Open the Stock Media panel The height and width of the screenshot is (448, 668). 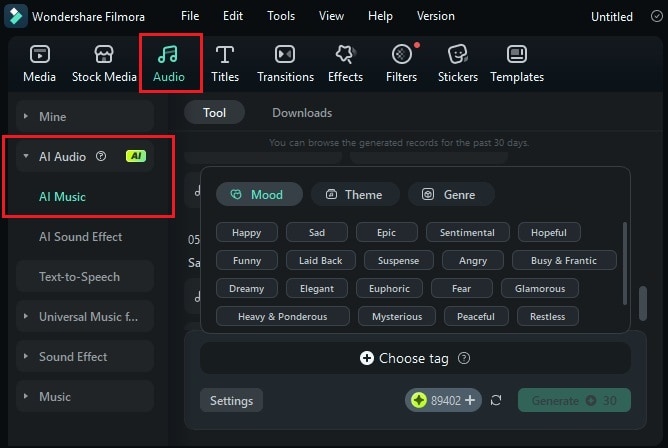click(104, 64)
